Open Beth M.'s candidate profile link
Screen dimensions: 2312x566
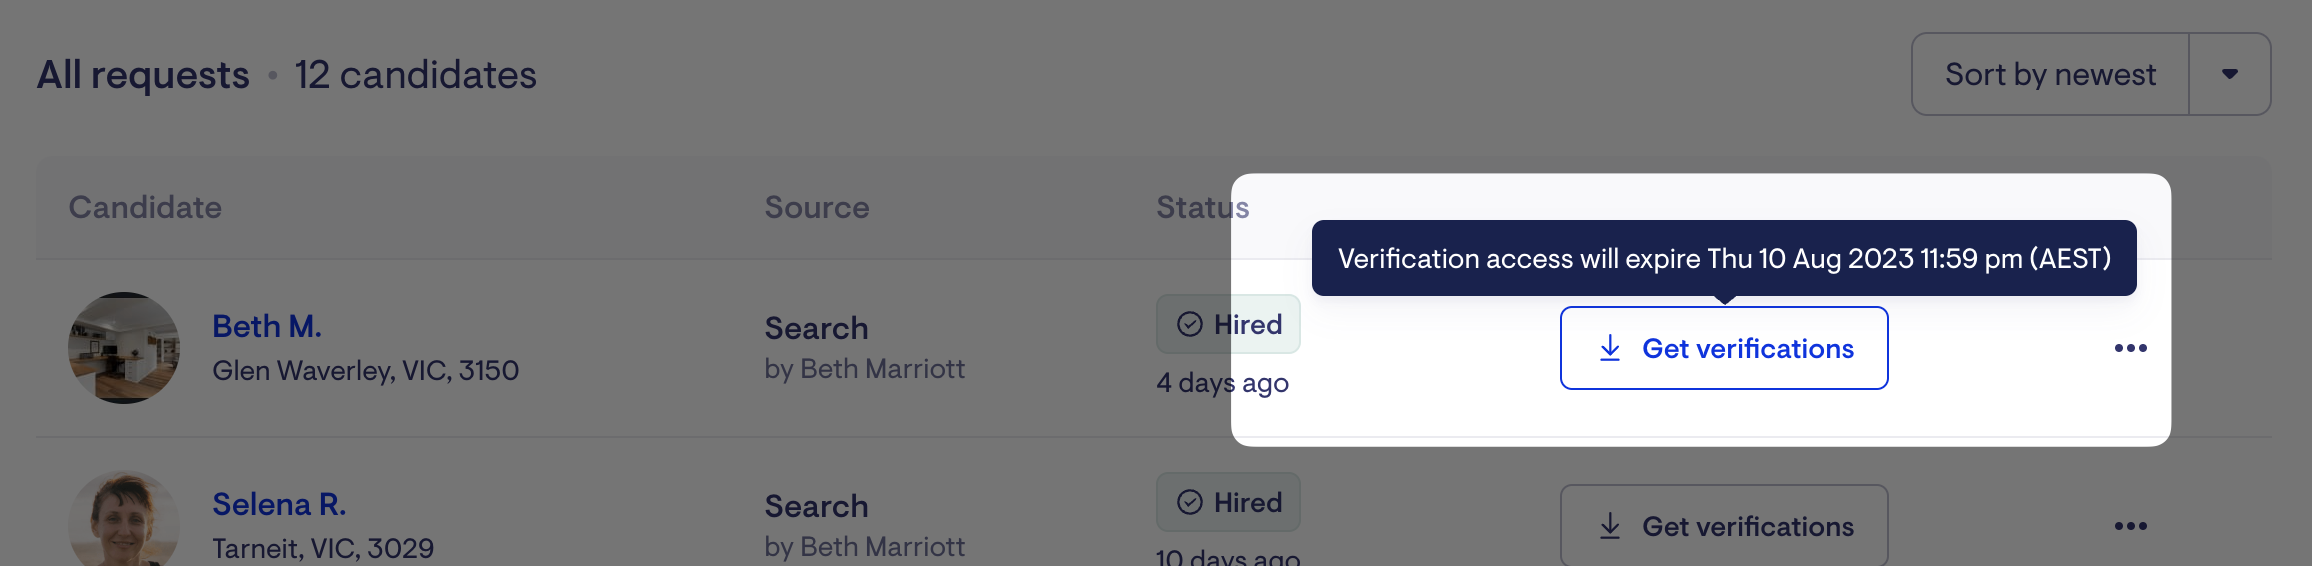point(266,326)
